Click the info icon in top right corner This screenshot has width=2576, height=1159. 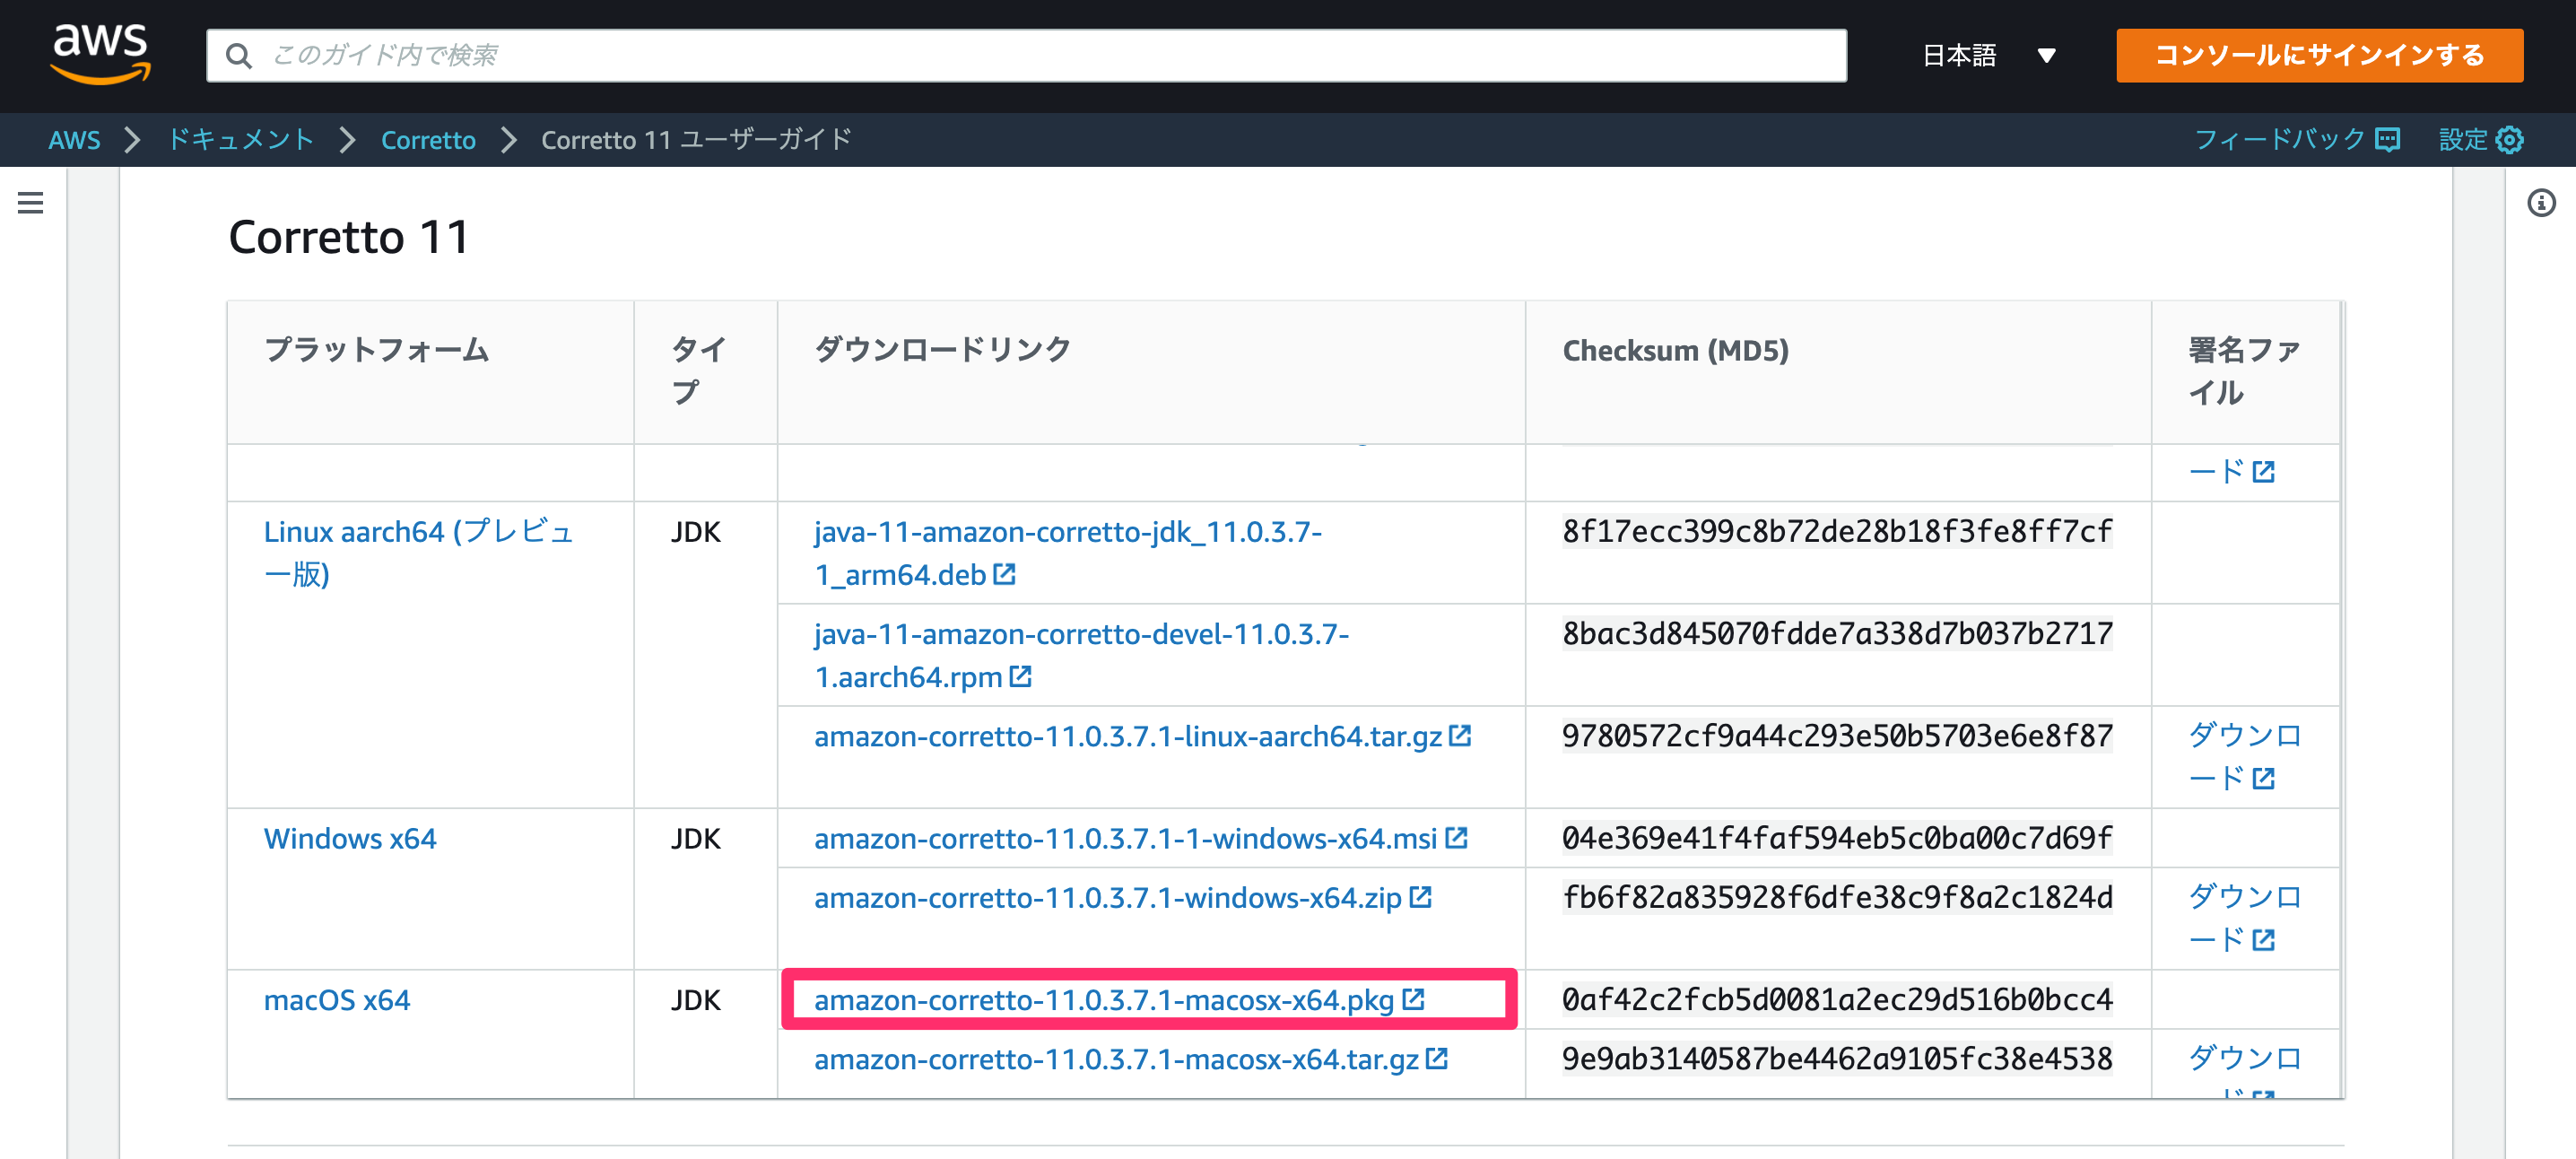click(x=2544, y=203)
